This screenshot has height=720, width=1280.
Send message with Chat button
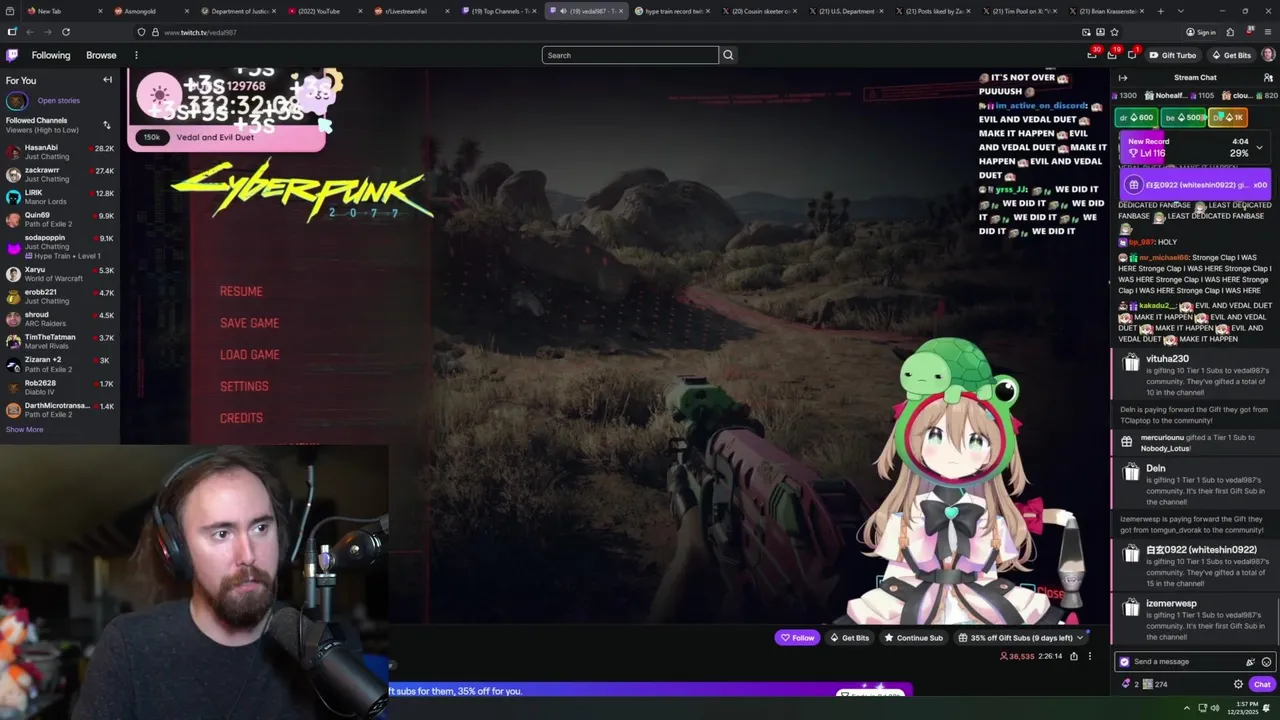[x=1262, y=684]
